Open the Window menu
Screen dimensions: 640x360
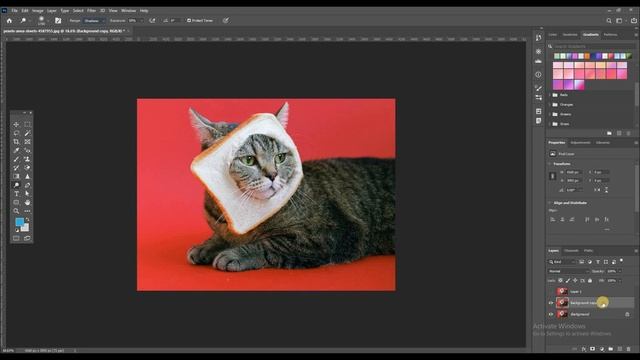pos(129,11)
